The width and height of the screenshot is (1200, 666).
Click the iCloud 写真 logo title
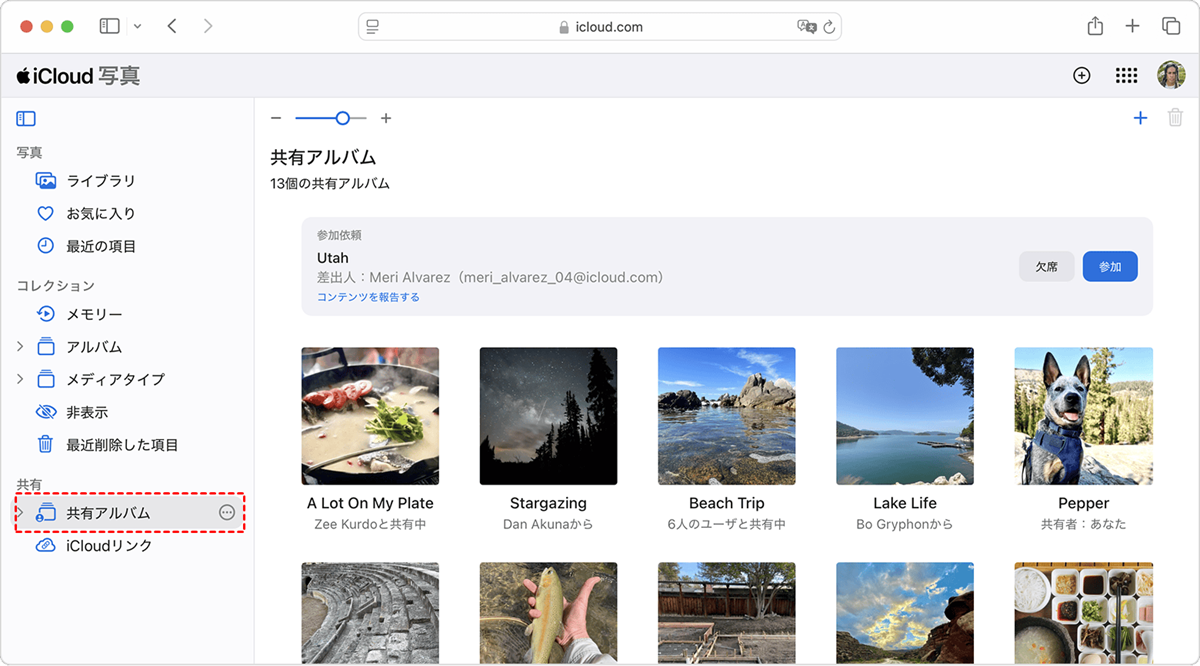point(79,76)
